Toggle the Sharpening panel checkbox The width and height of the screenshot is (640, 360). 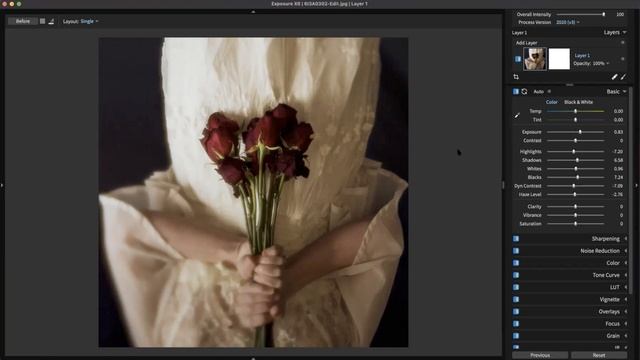pyautogui.click(x=516, y=239)
